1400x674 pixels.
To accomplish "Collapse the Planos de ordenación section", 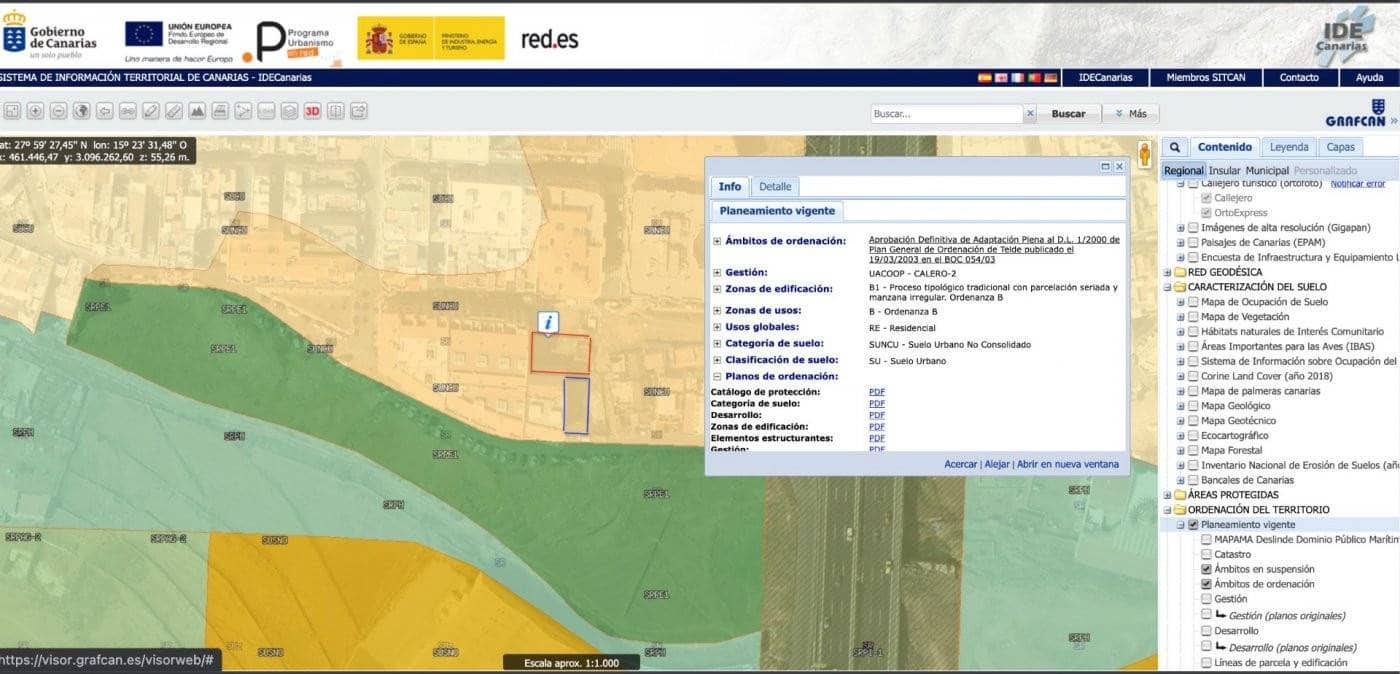I will tap(717, 376).
